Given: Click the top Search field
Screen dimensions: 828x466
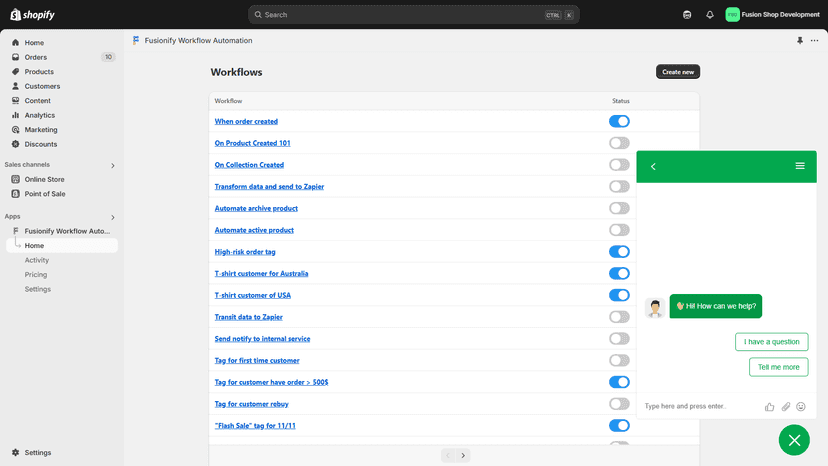Looking at the screenshot, I should click(413, 15).
